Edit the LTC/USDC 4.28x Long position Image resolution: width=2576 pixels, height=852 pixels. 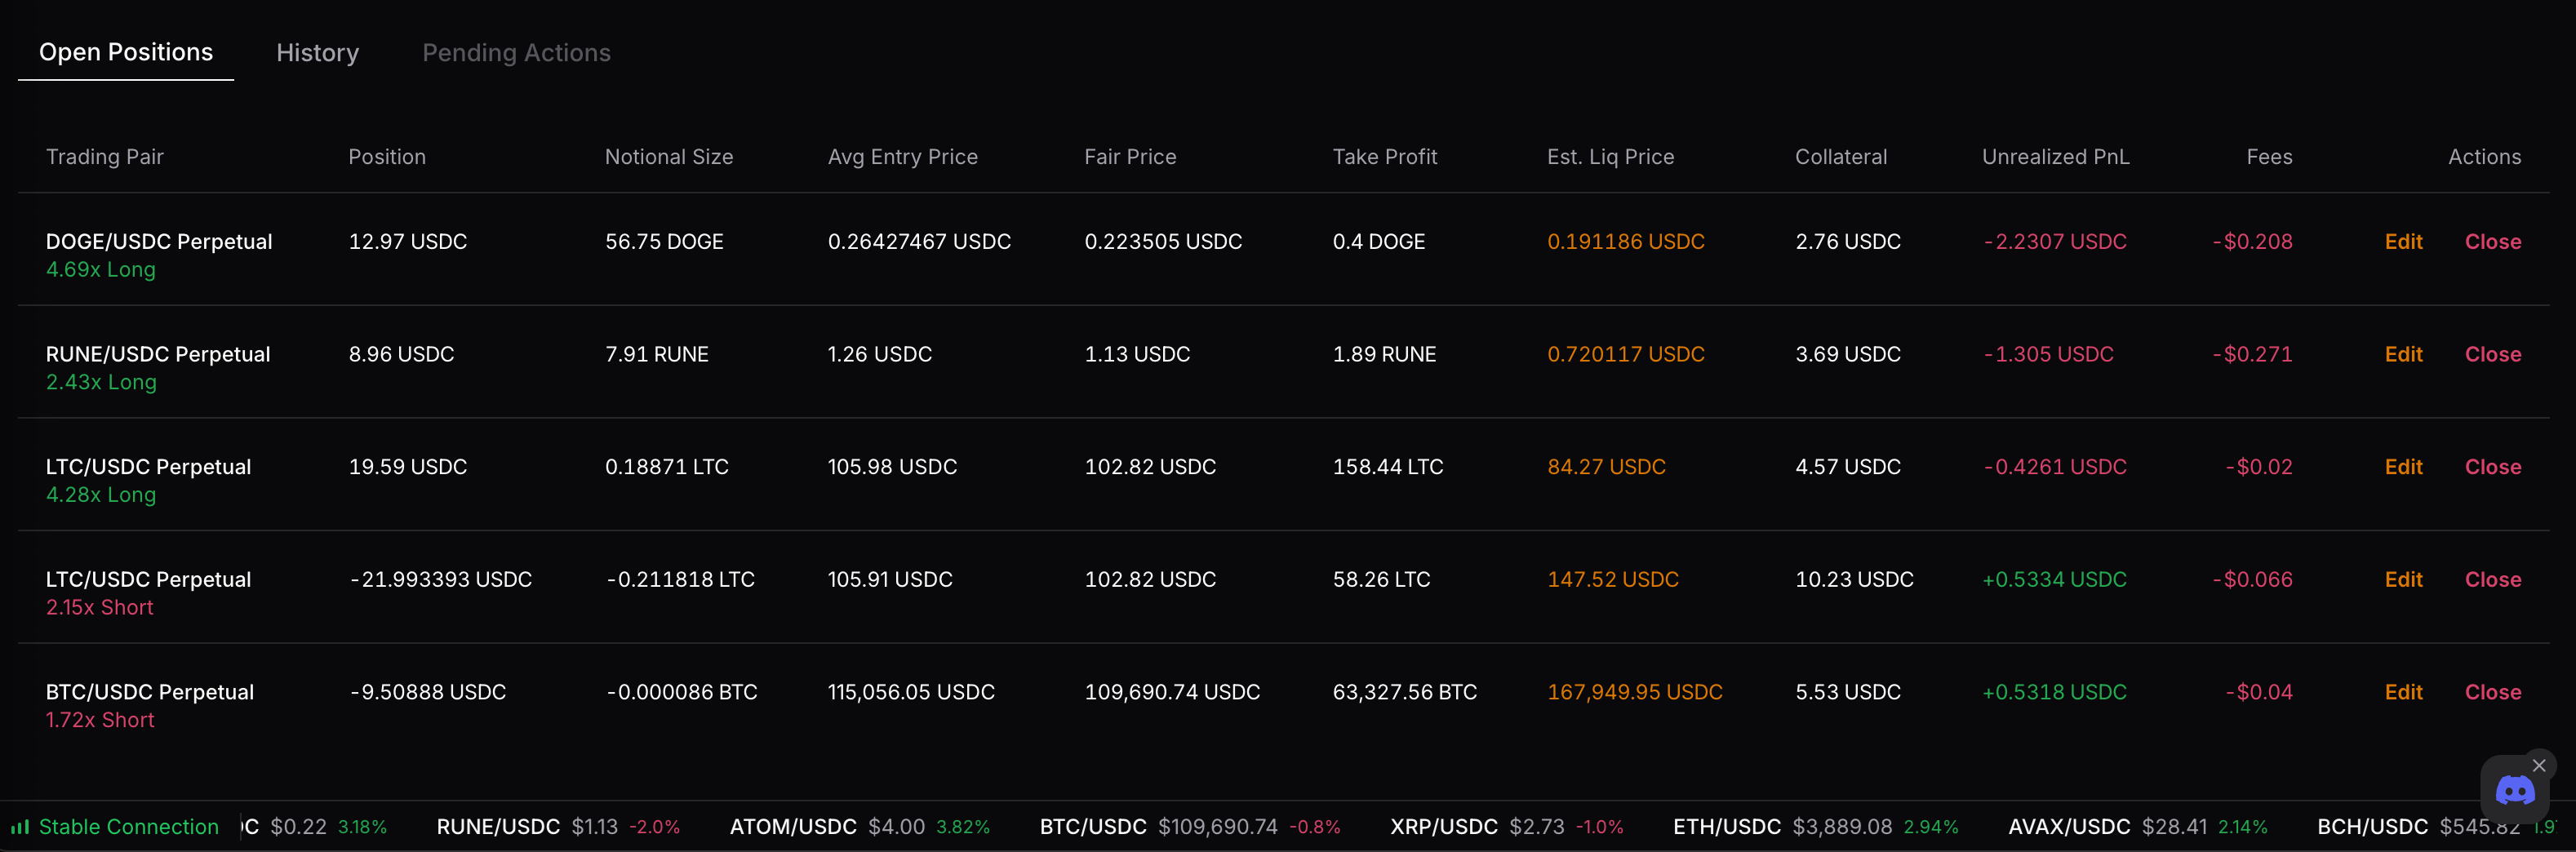(x=2403, y=467)
